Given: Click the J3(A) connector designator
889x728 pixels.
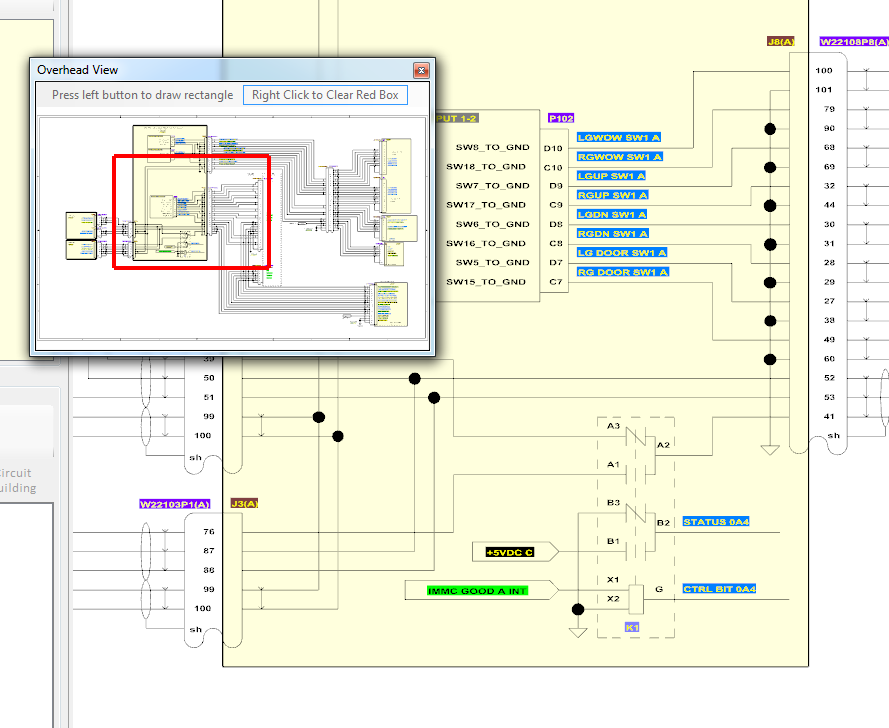Looking at the screenshot, I should point(245,503).
